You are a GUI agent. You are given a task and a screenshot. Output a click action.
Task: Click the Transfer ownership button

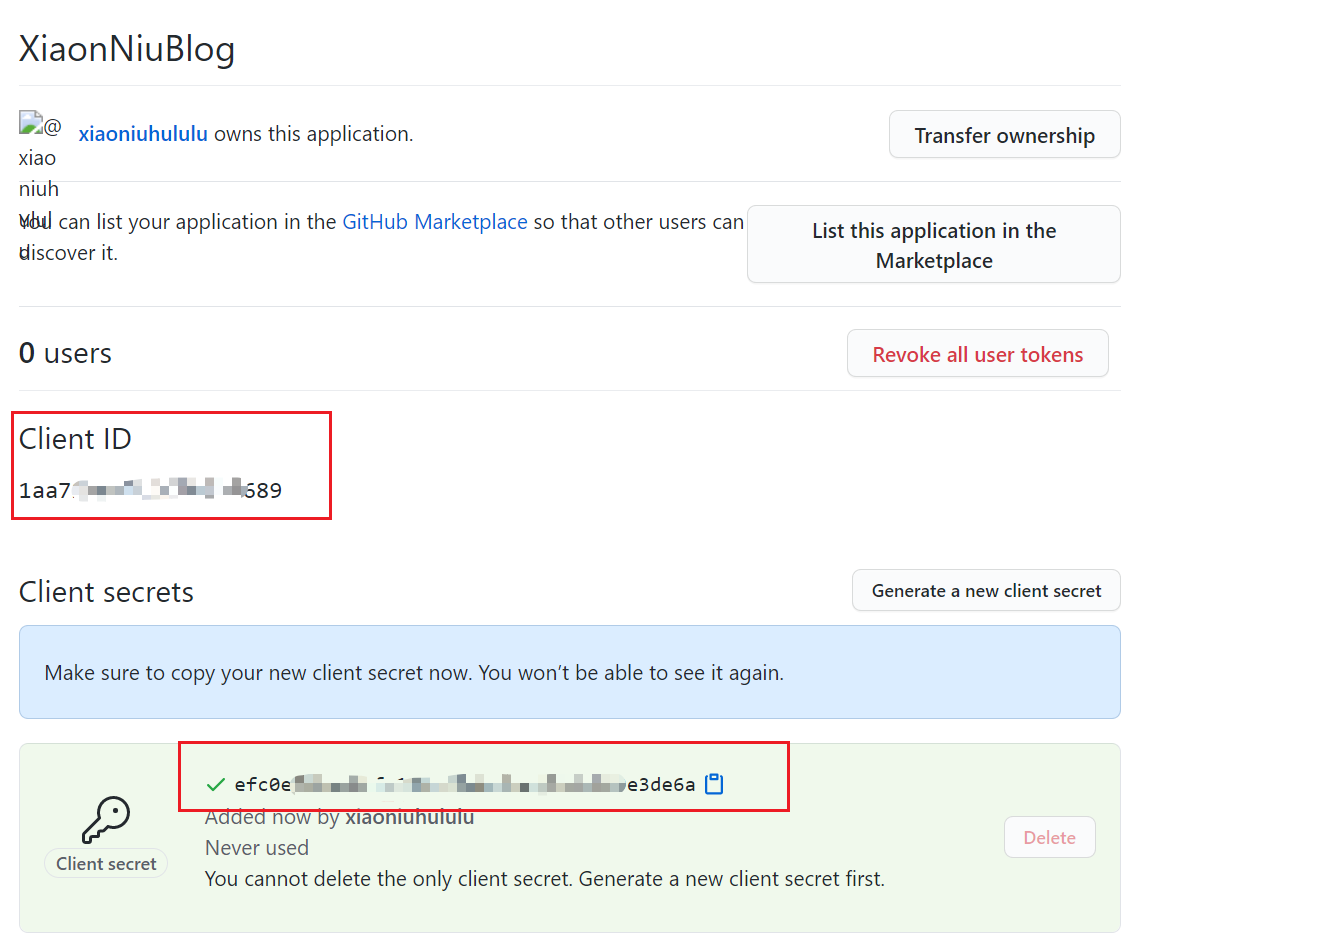tap(1004, 135)
